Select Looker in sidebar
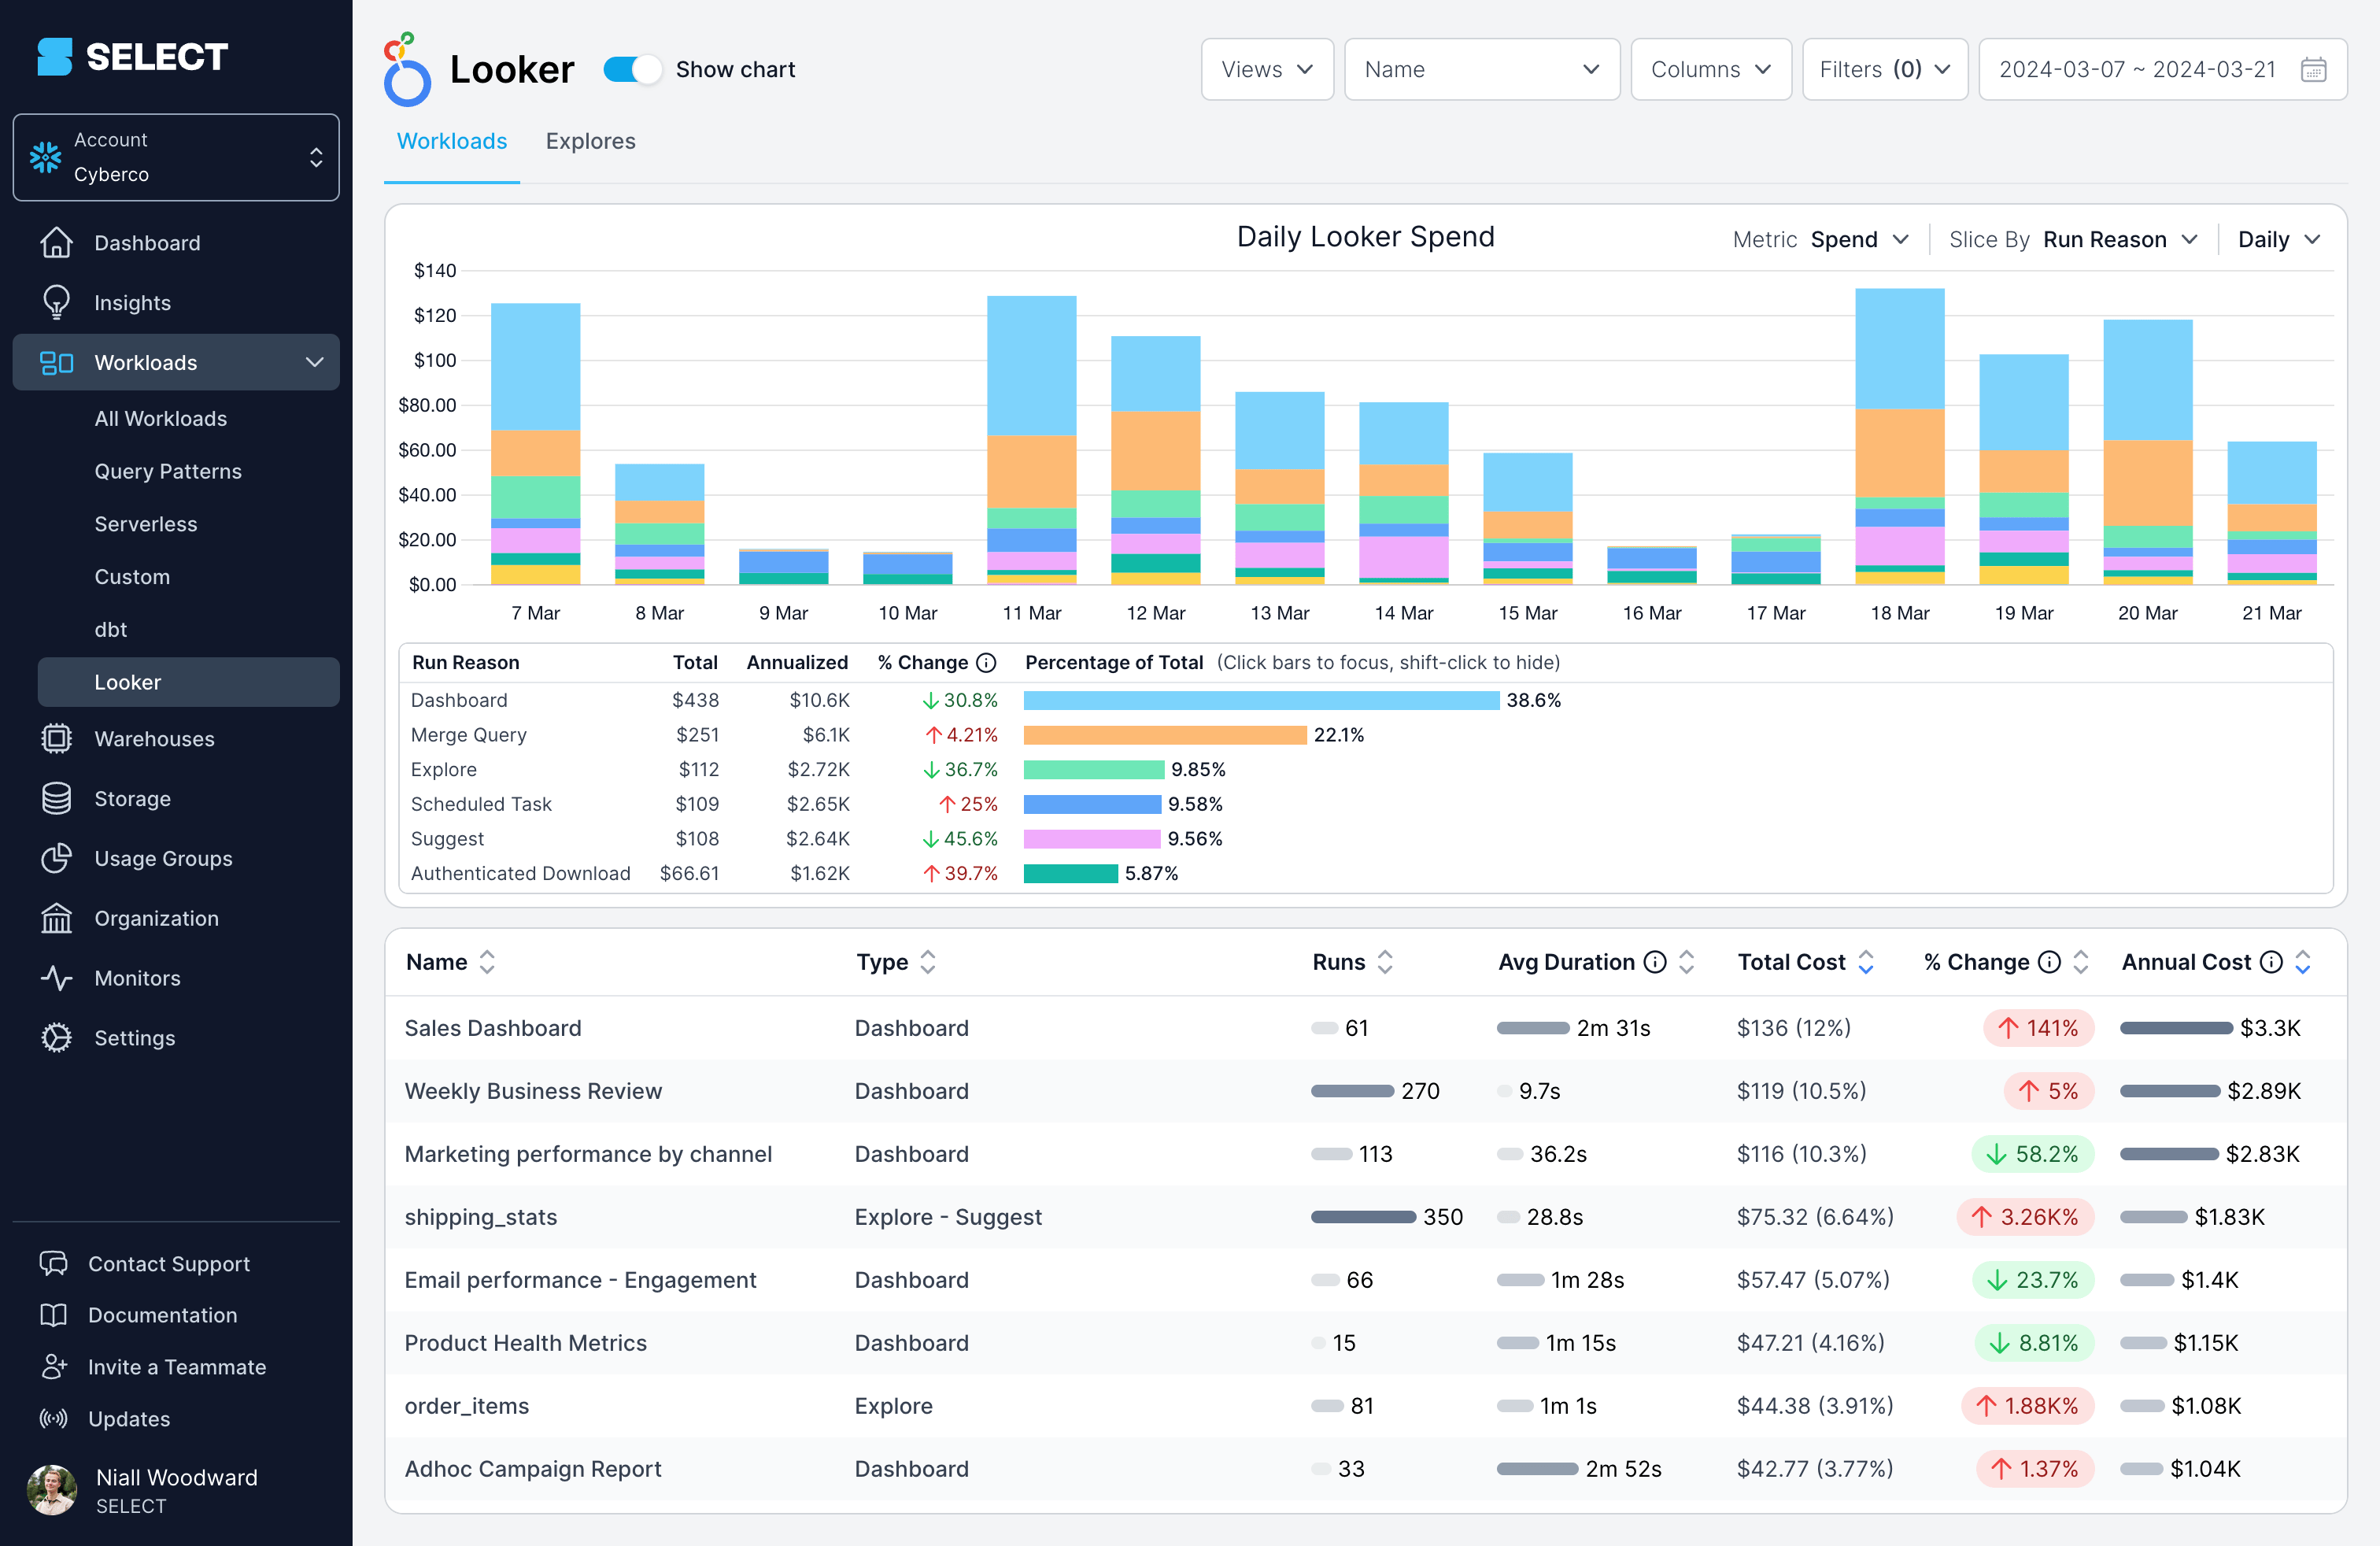 point(188,682)
